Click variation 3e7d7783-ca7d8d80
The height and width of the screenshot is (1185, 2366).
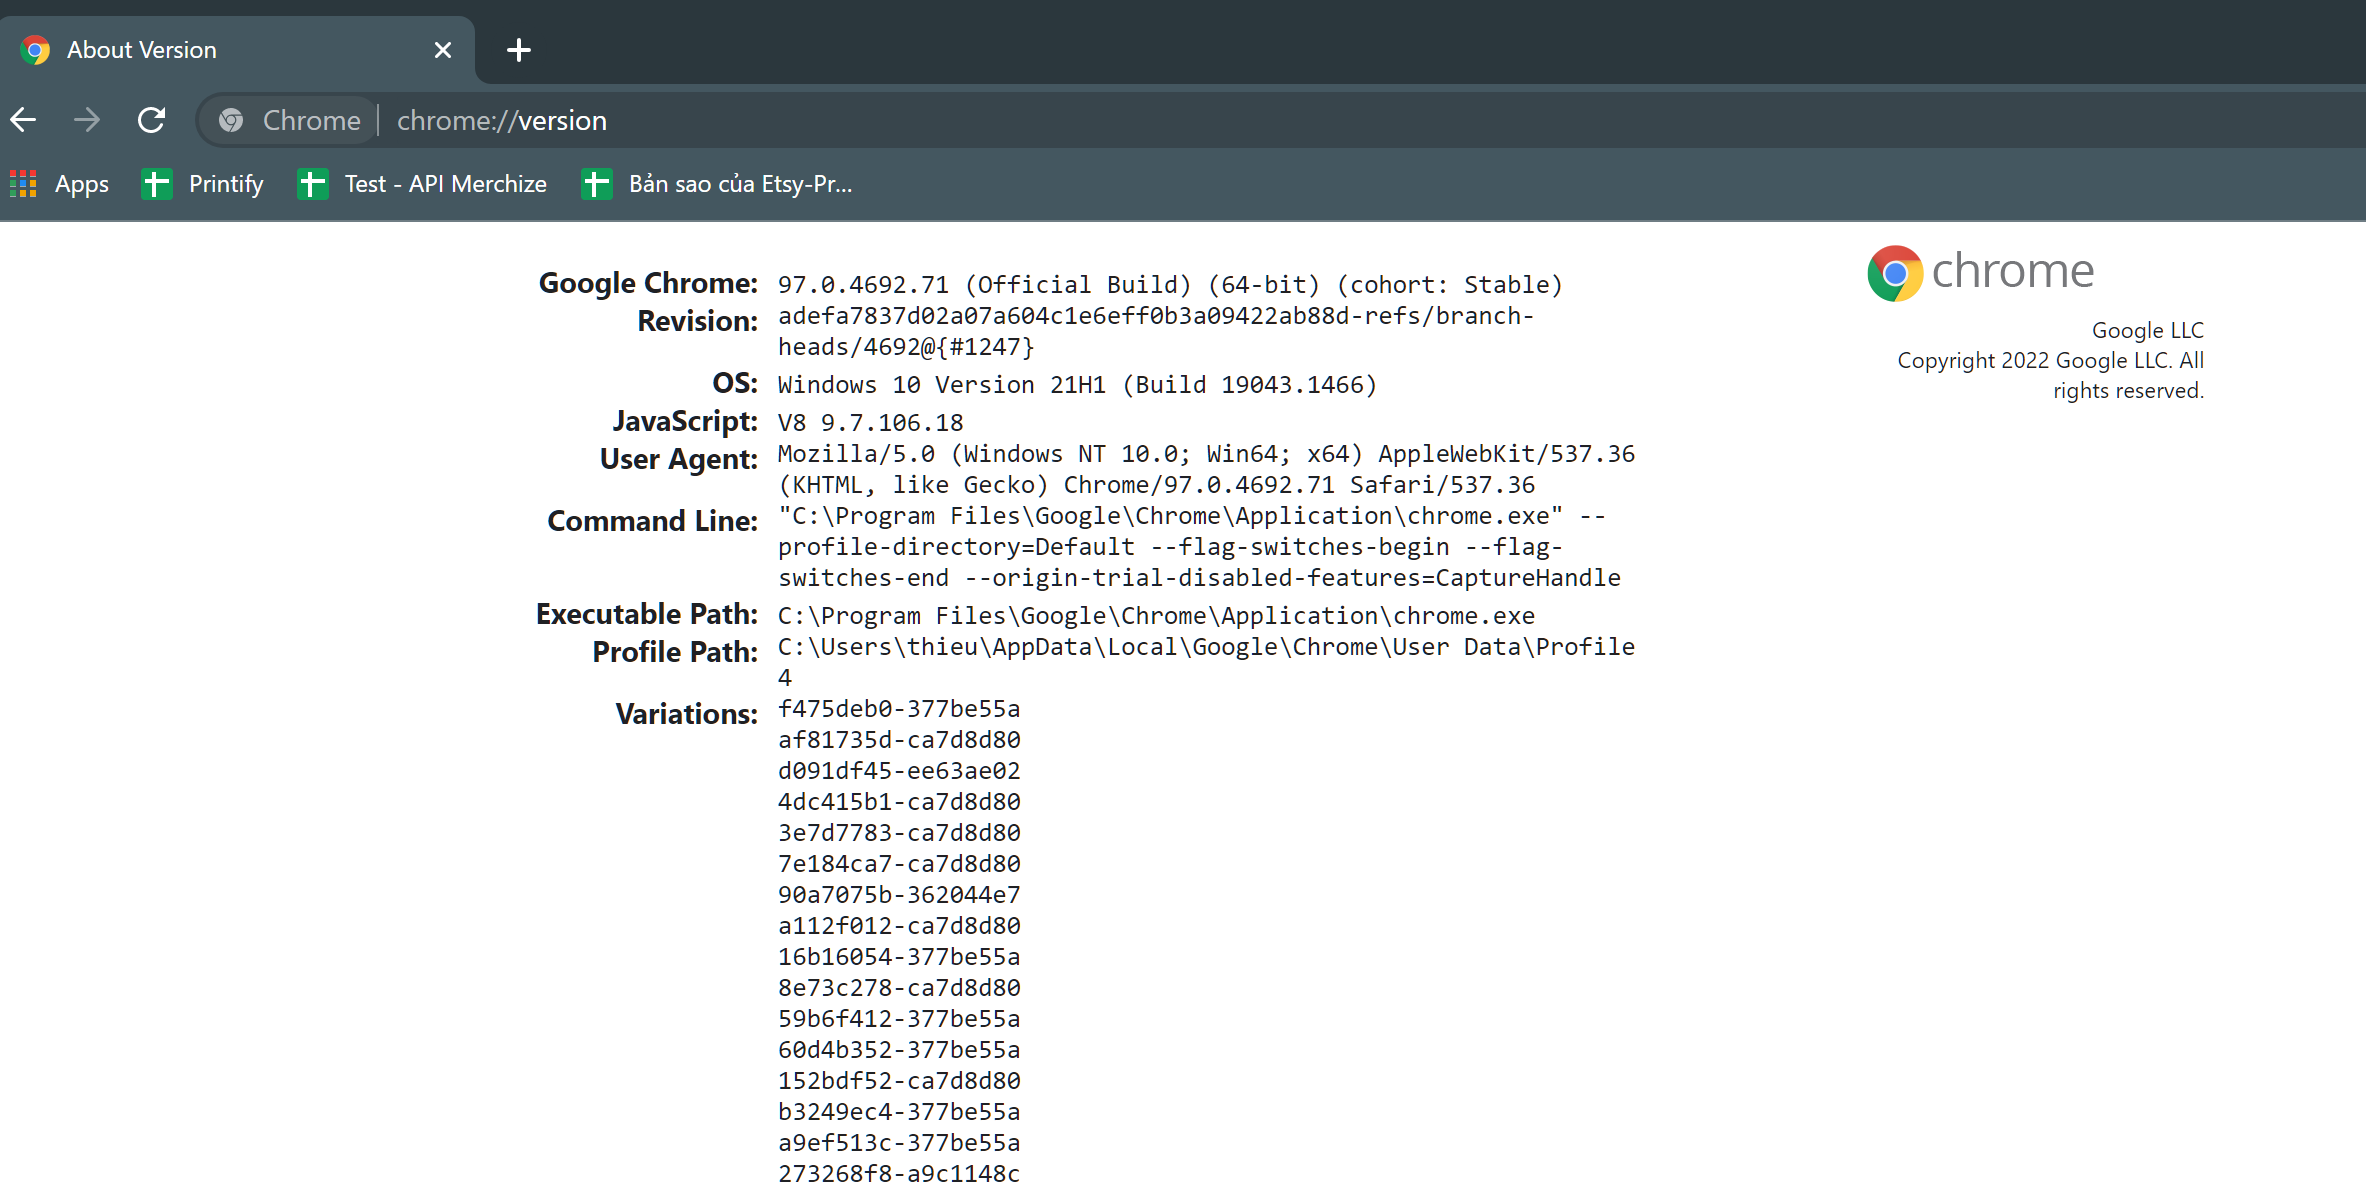899,833
